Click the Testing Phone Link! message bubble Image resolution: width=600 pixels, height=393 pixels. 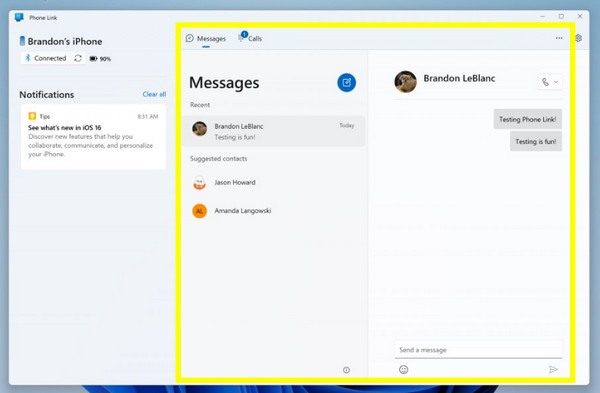527,119
